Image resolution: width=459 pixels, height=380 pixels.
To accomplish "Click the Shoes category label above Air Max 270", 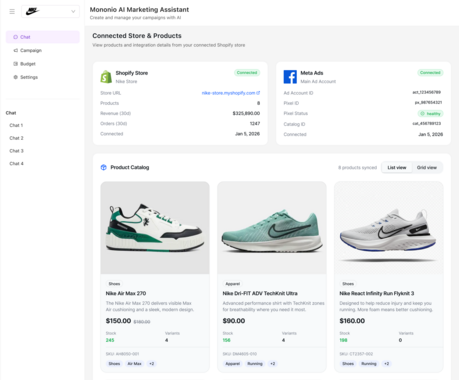I will pyautogui.click(x=114, y=284).
